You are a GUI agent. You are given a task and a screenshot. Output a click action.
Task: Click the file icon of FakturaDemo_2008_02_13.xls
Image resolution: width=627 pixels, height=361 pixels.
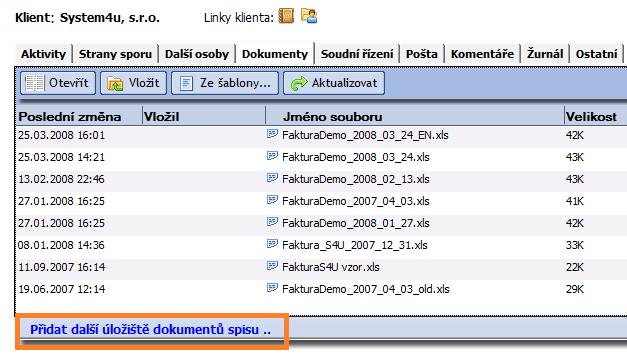[x=272, y=178]
